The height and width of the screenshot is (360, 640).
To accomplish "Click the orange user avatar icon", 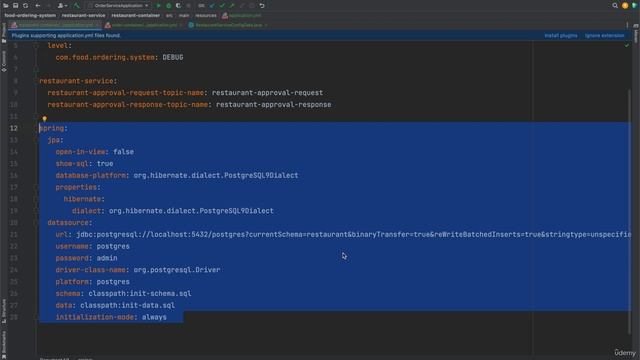I will point(625,6).
